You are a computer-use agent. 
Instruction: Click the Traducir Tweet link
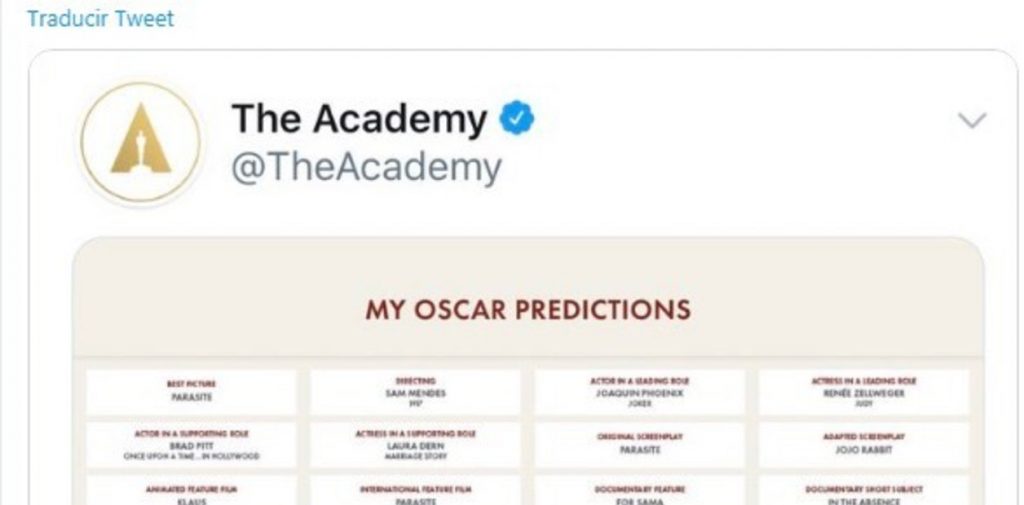[100, 18]
